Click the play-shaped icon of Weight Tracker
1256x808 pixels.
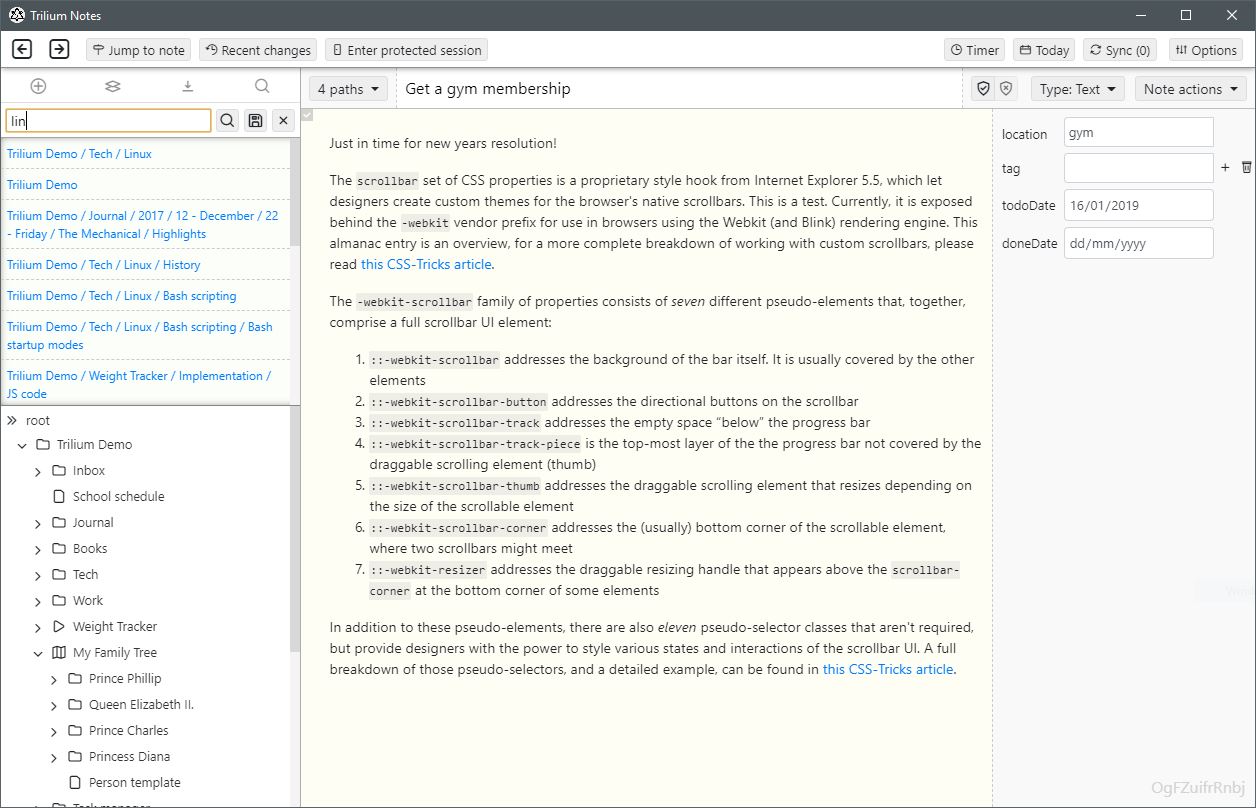[x=59, y=626]
